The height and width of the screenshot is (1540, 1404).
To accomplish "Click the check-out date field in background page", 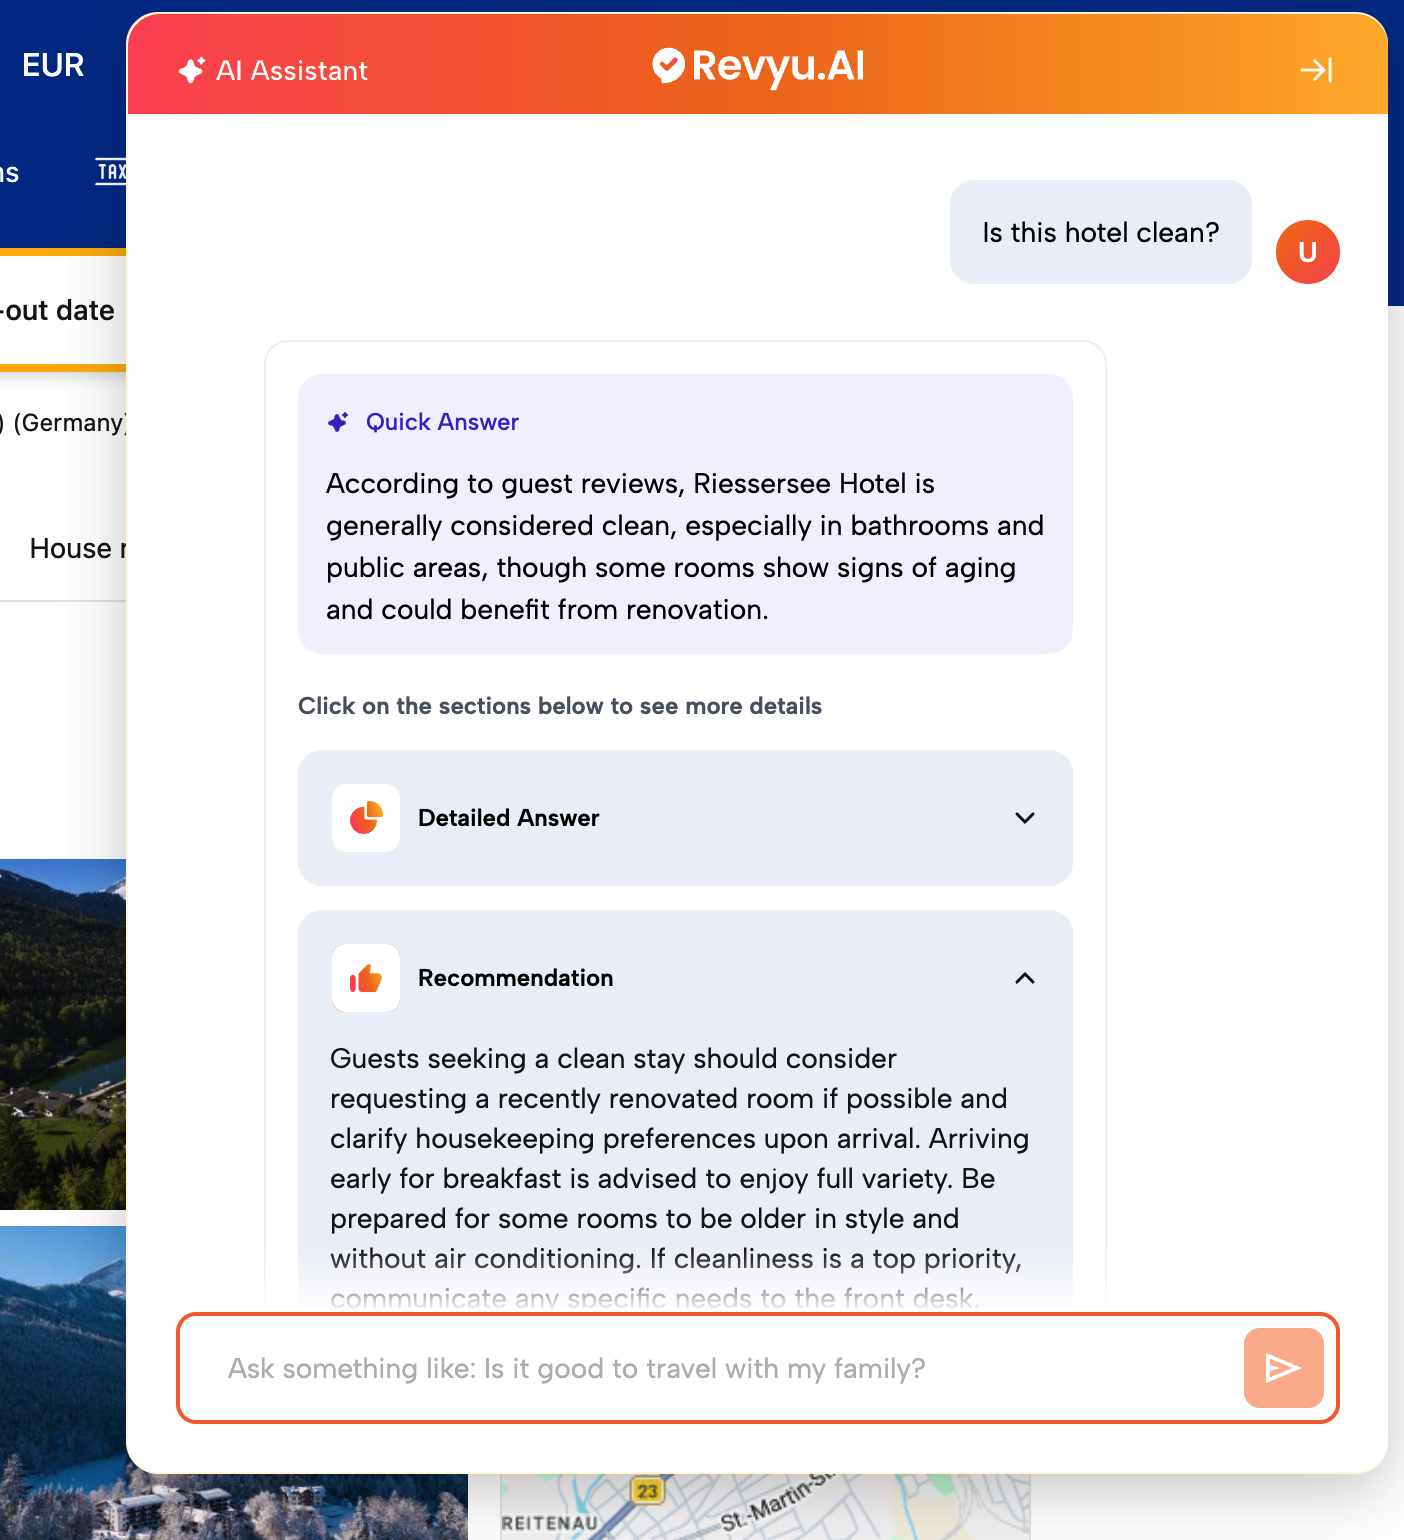I will point(63,310).
